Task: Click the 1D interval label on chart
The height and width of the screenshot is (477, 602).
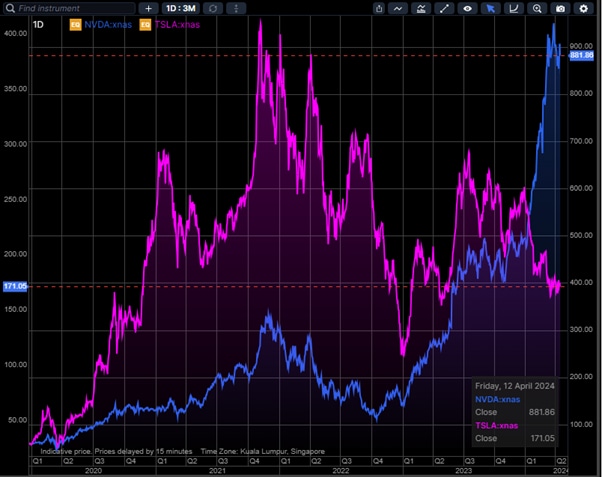Action: point(38,25)
